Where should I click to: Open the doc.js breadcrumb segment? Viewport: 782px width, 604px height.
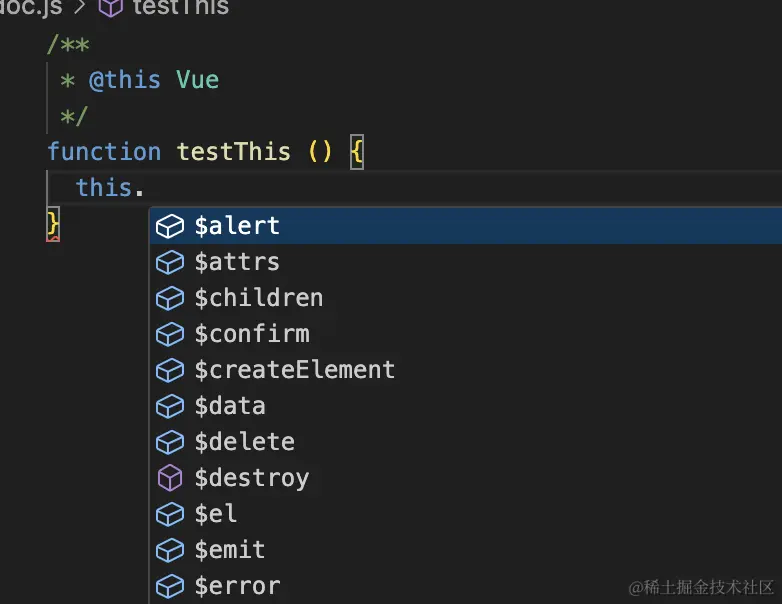tap(31, 8)
